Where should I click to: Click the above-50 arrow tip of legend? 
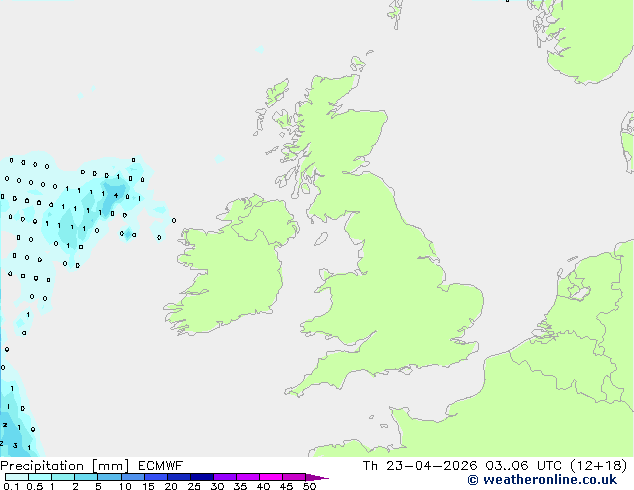click(317, 477)
